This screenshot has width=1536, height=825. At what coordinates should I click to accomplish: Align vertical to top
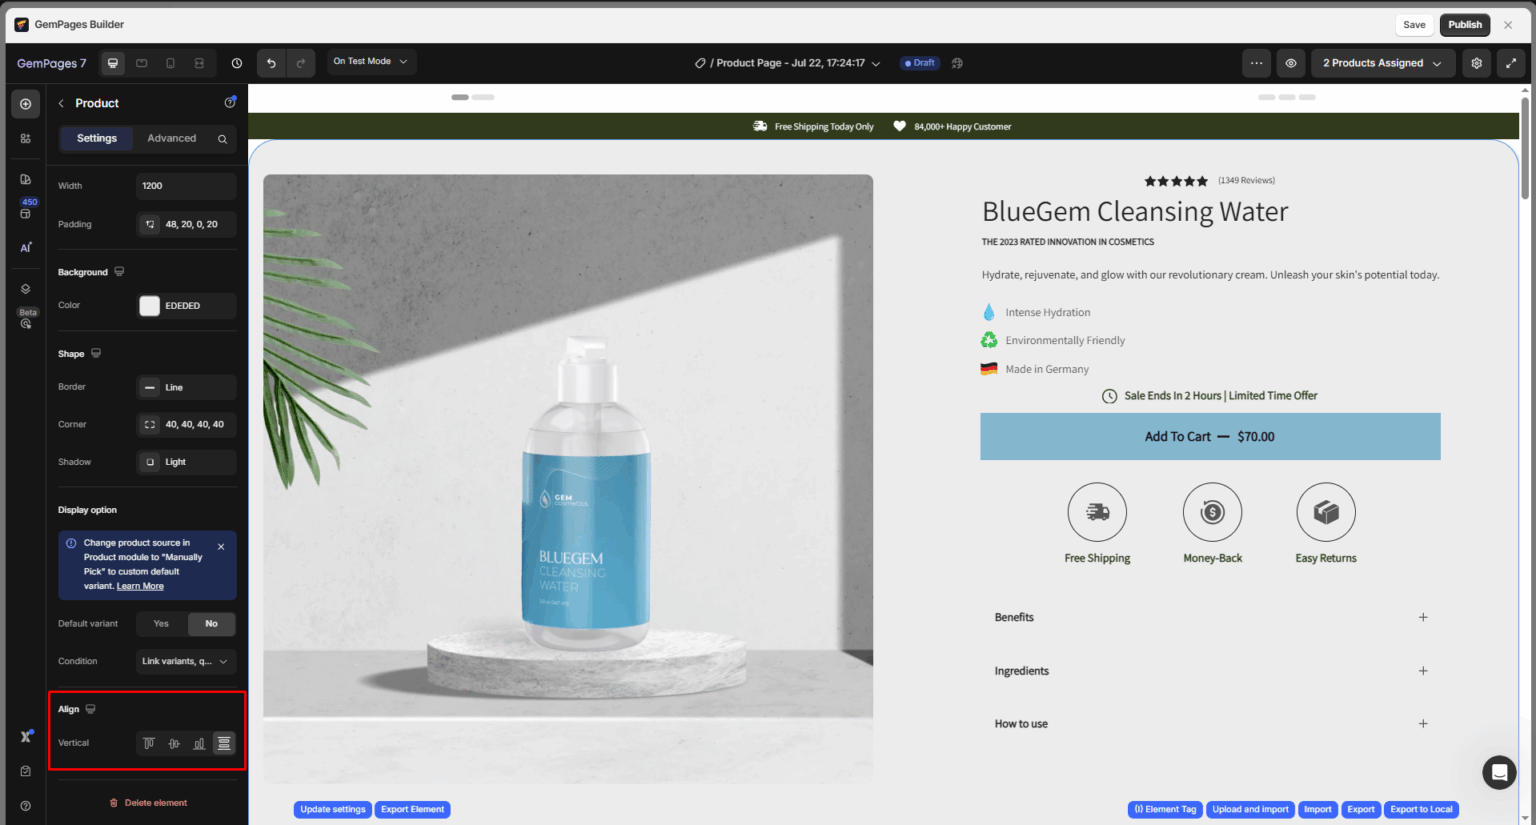(149, 743)
